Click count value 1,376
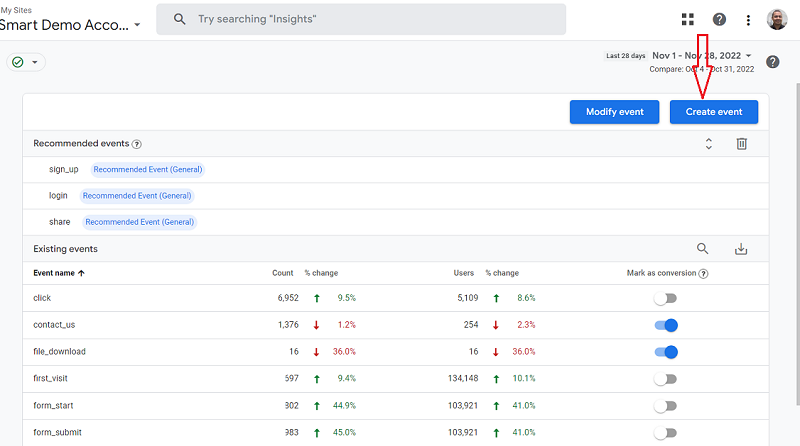 pos(288,325)
